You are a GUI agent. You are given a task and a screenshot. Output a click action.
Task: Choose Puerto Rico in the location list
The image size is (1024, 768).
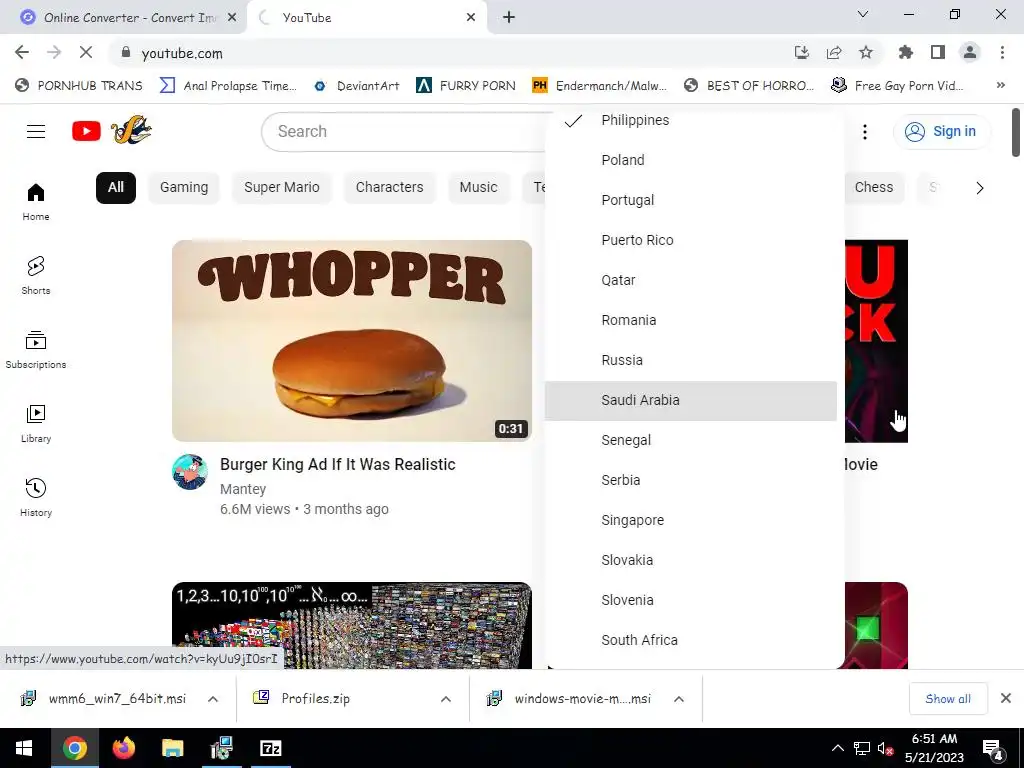pyautogui.click(x=691, y=240)
